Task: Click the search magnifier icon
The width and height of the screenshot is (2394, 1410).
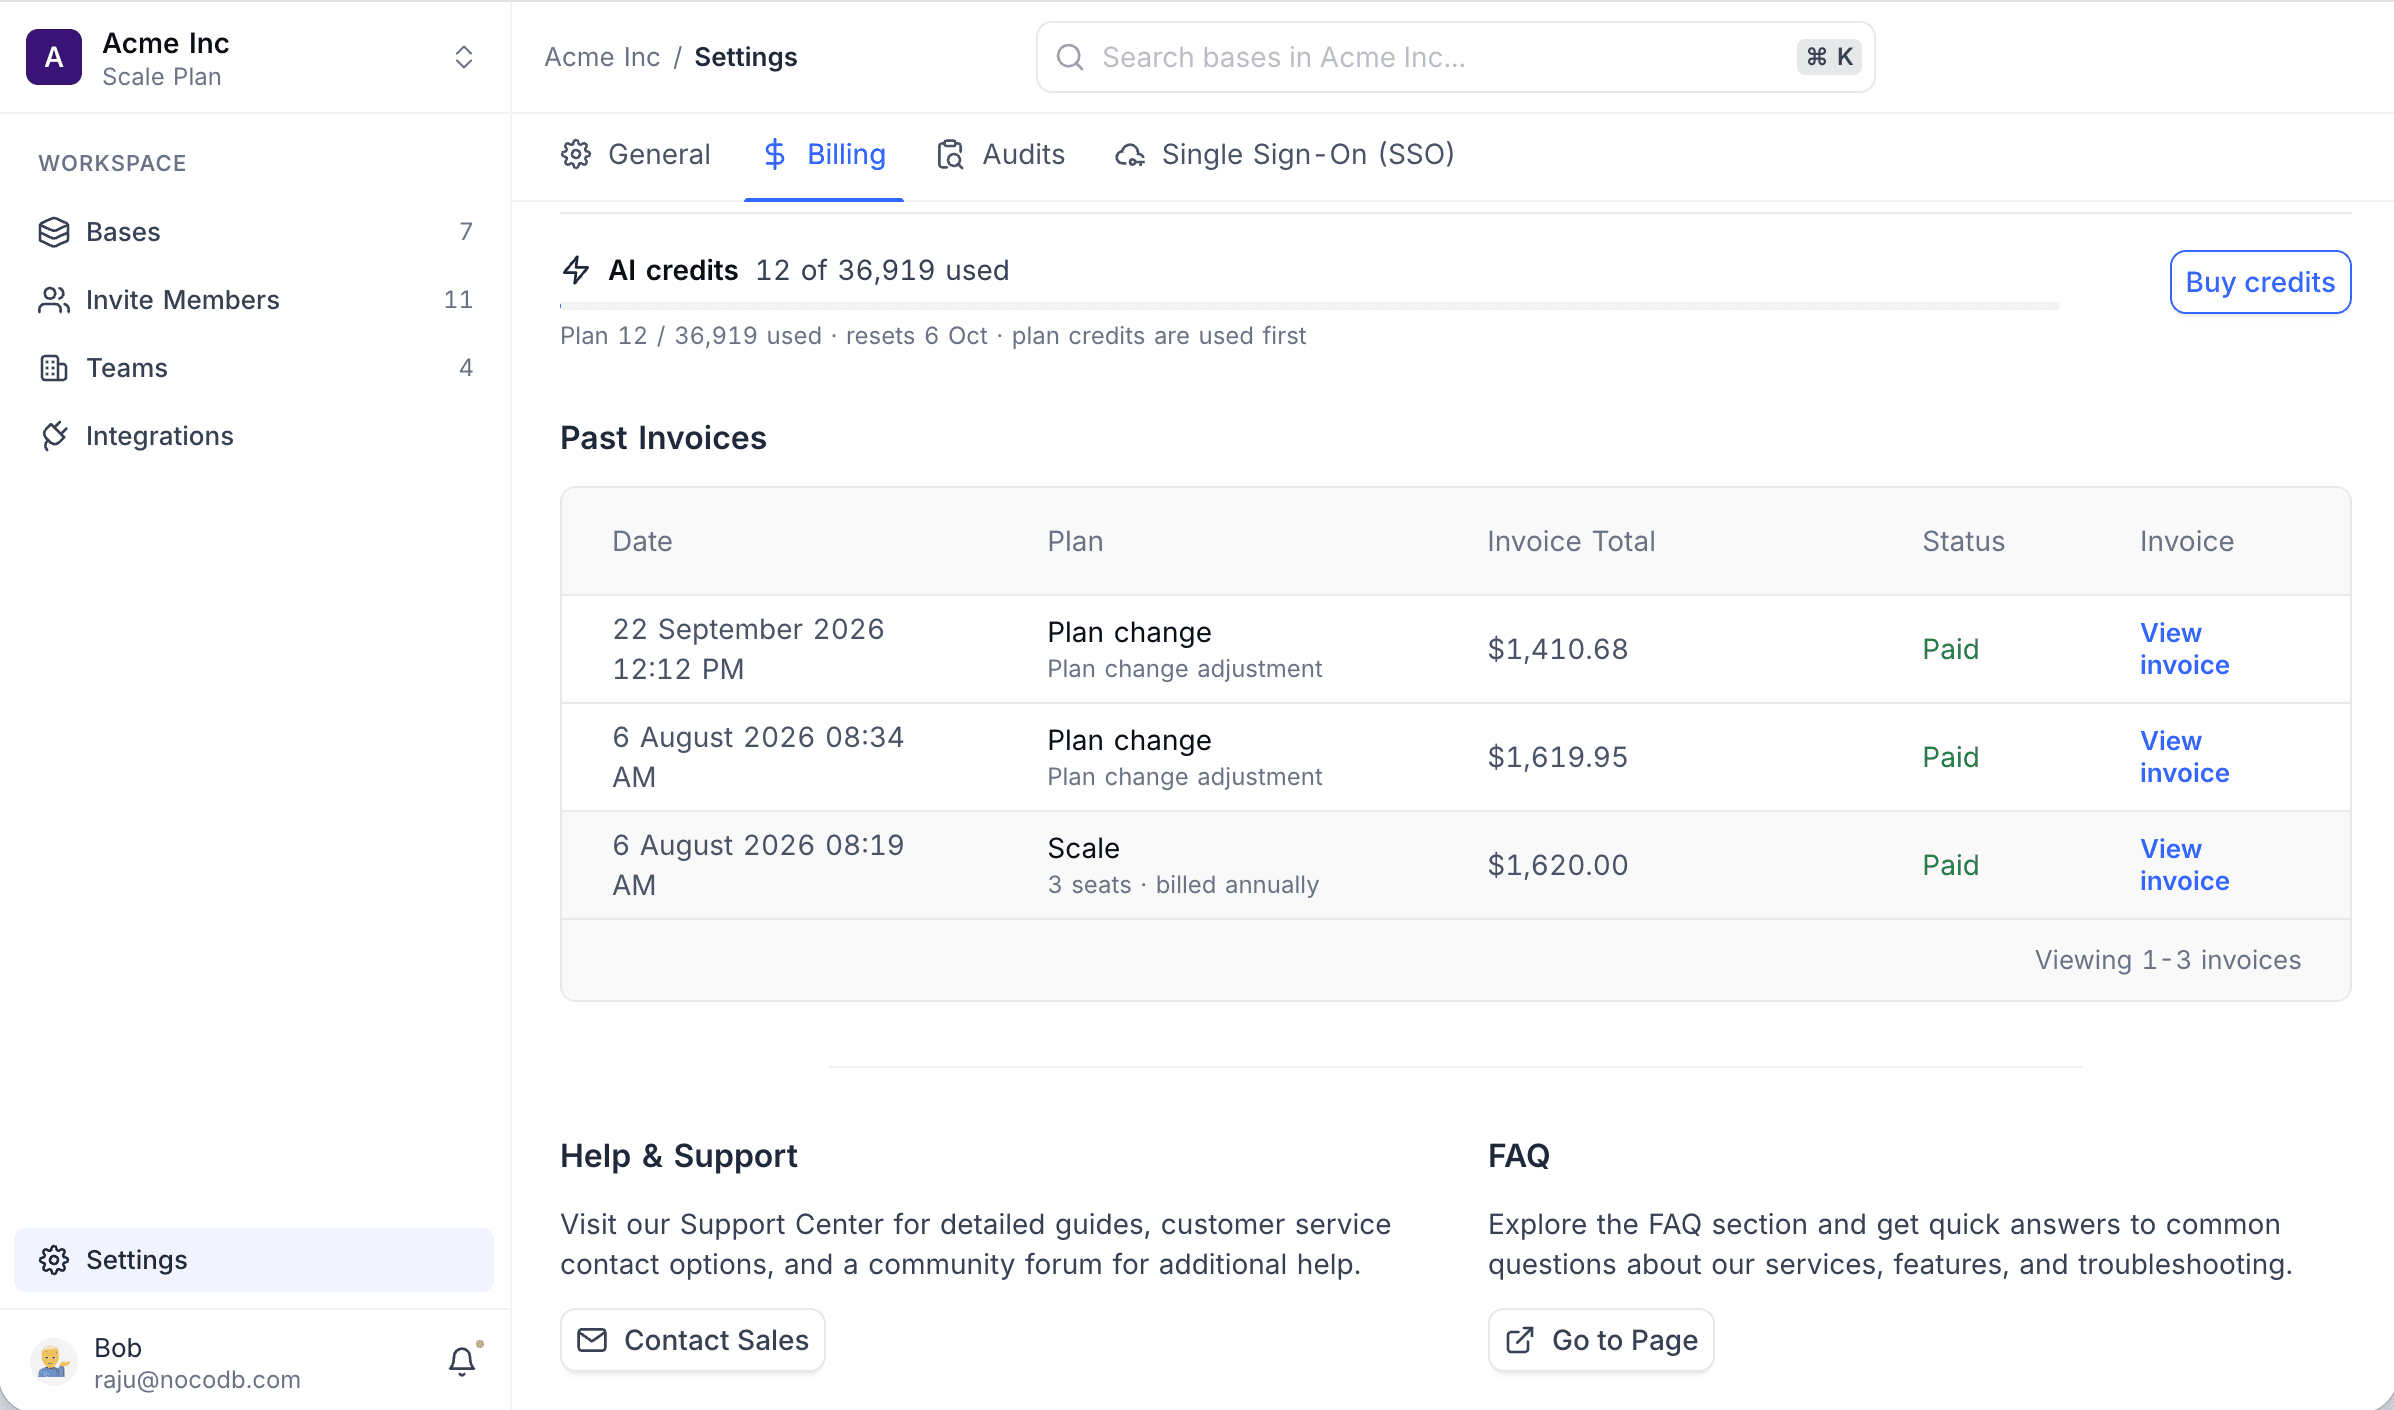Action: pyautogui.click(x=1070, y=57)
